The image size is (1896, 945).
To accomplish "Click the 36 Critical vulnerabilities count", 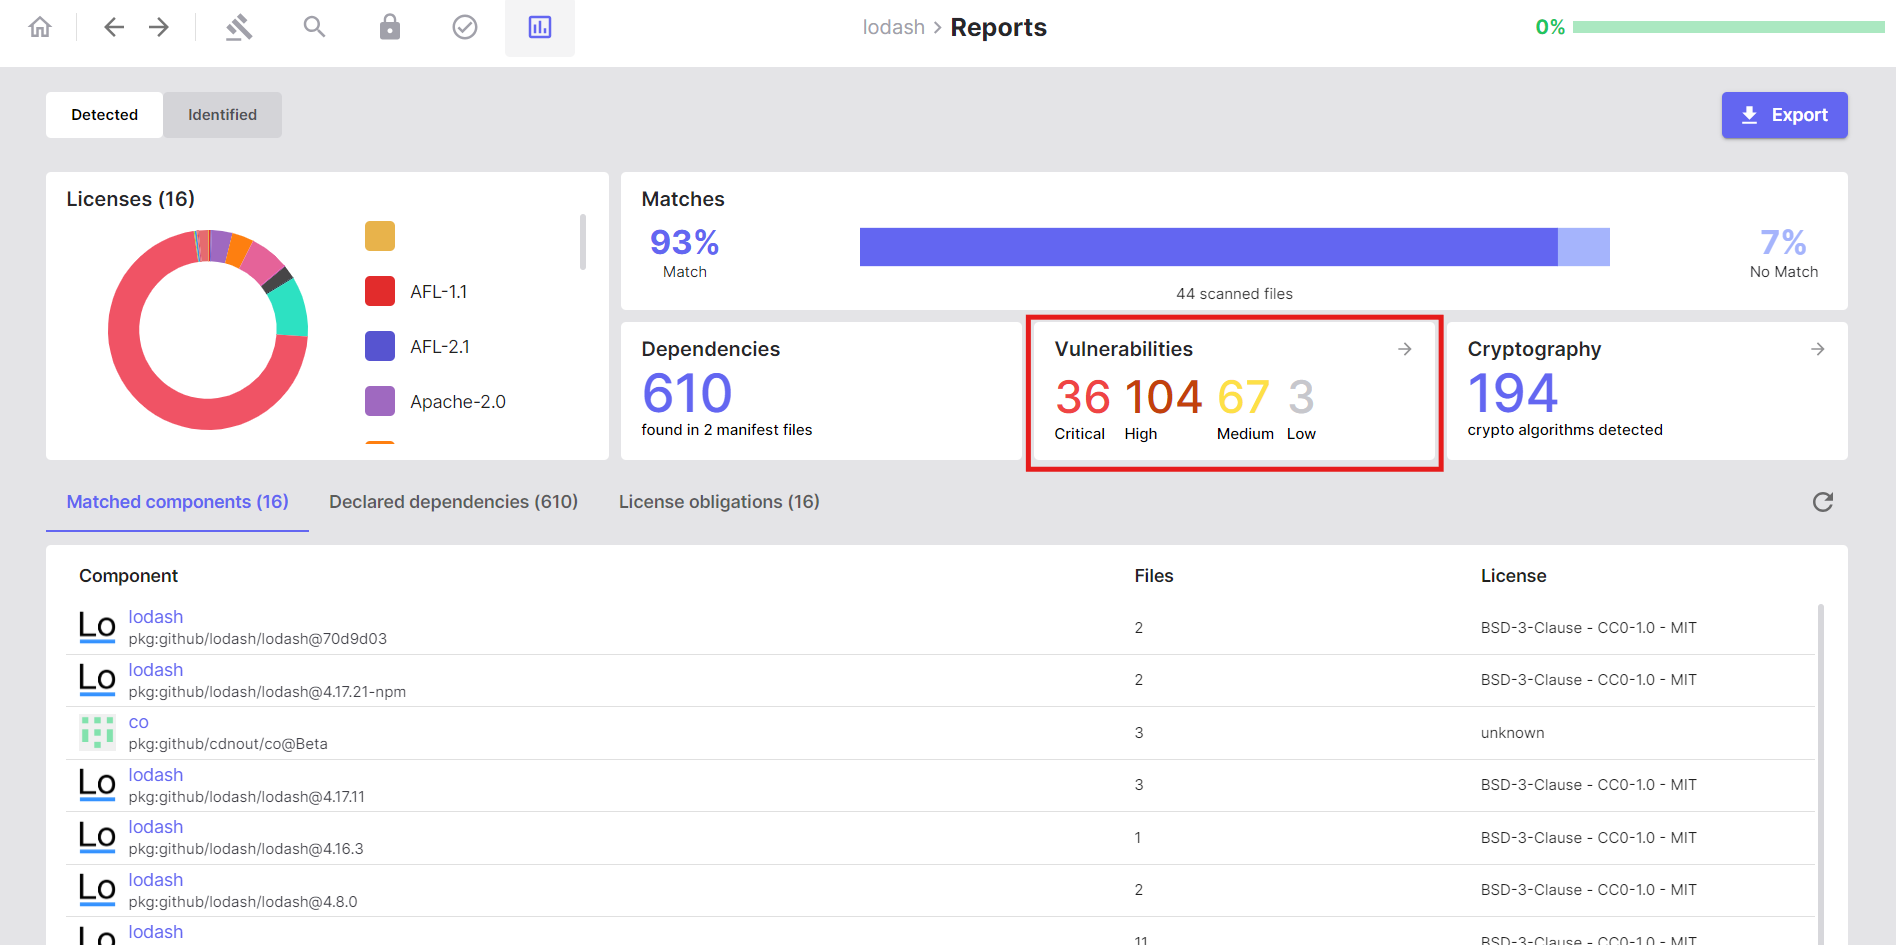I will click(1082, 397).
